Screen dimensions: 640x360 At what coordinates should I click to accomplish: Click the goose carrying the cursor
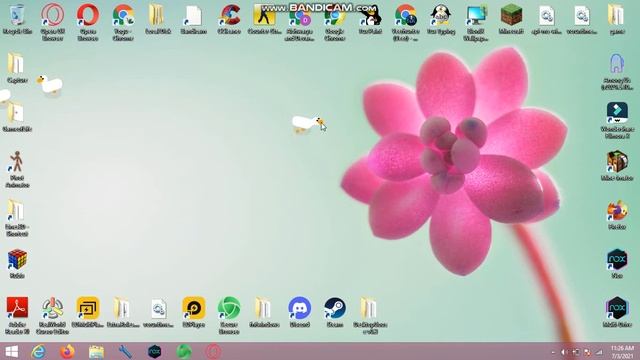coord(307,124)
